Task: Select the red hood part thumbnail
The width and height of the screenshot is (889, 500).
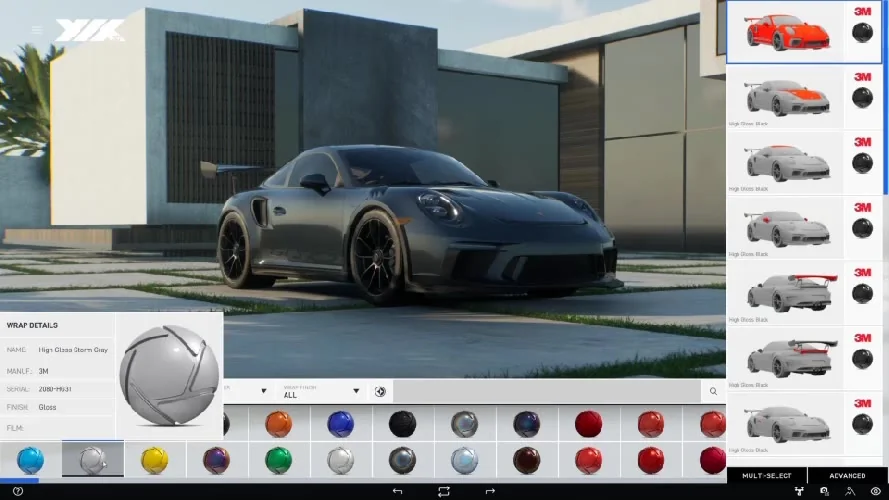Action: coord(787,97)
